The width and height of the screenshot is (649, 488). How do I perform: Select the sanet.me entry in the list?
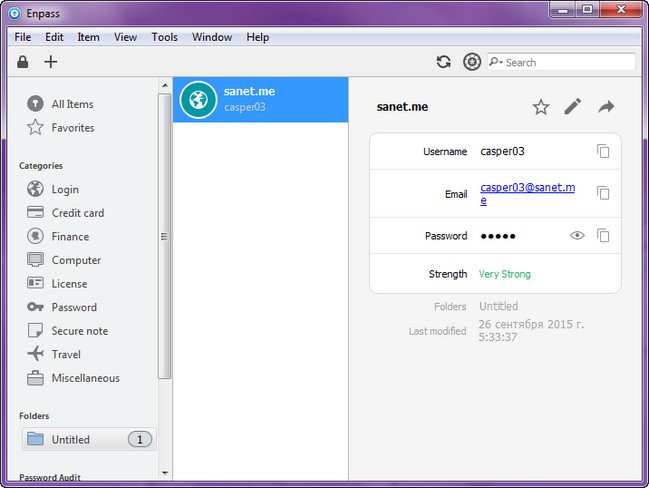[x=261, y=99]
